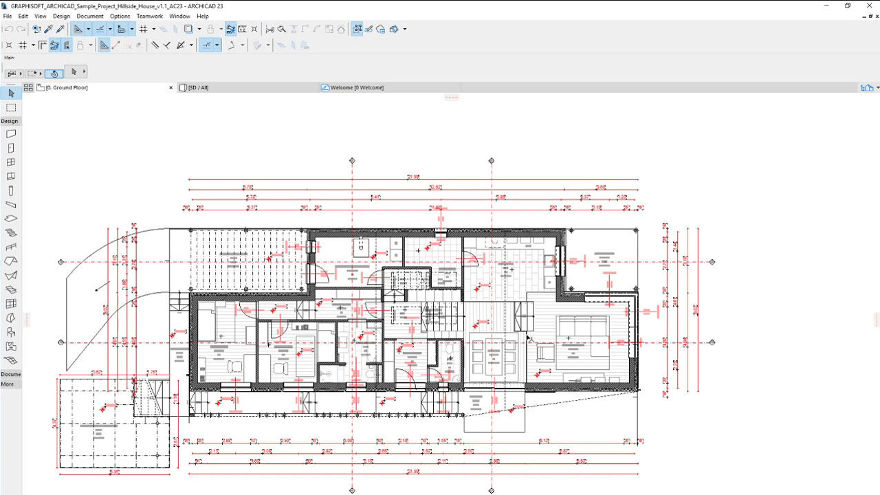The image size is (880, 495).
Task: Expand the 3D view options dropdown arrow
Action: (405, 30)
